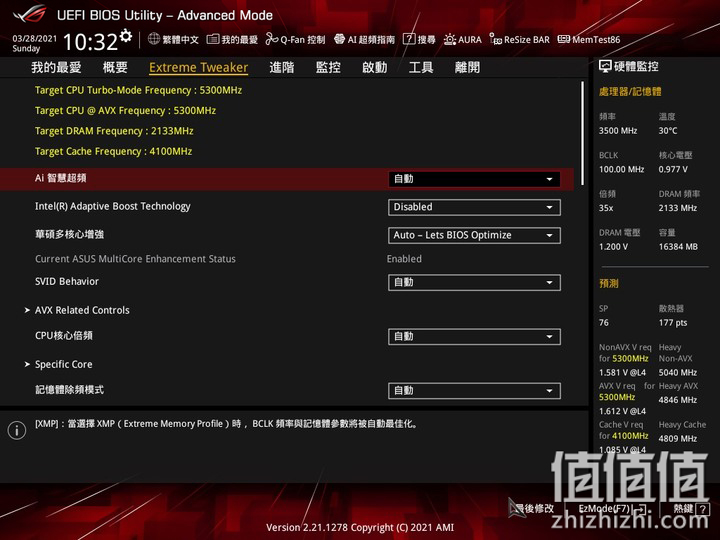This screenshot has height=540, width=720.
Task: Click the ROG logo icon
Action: tap(30, 14)
